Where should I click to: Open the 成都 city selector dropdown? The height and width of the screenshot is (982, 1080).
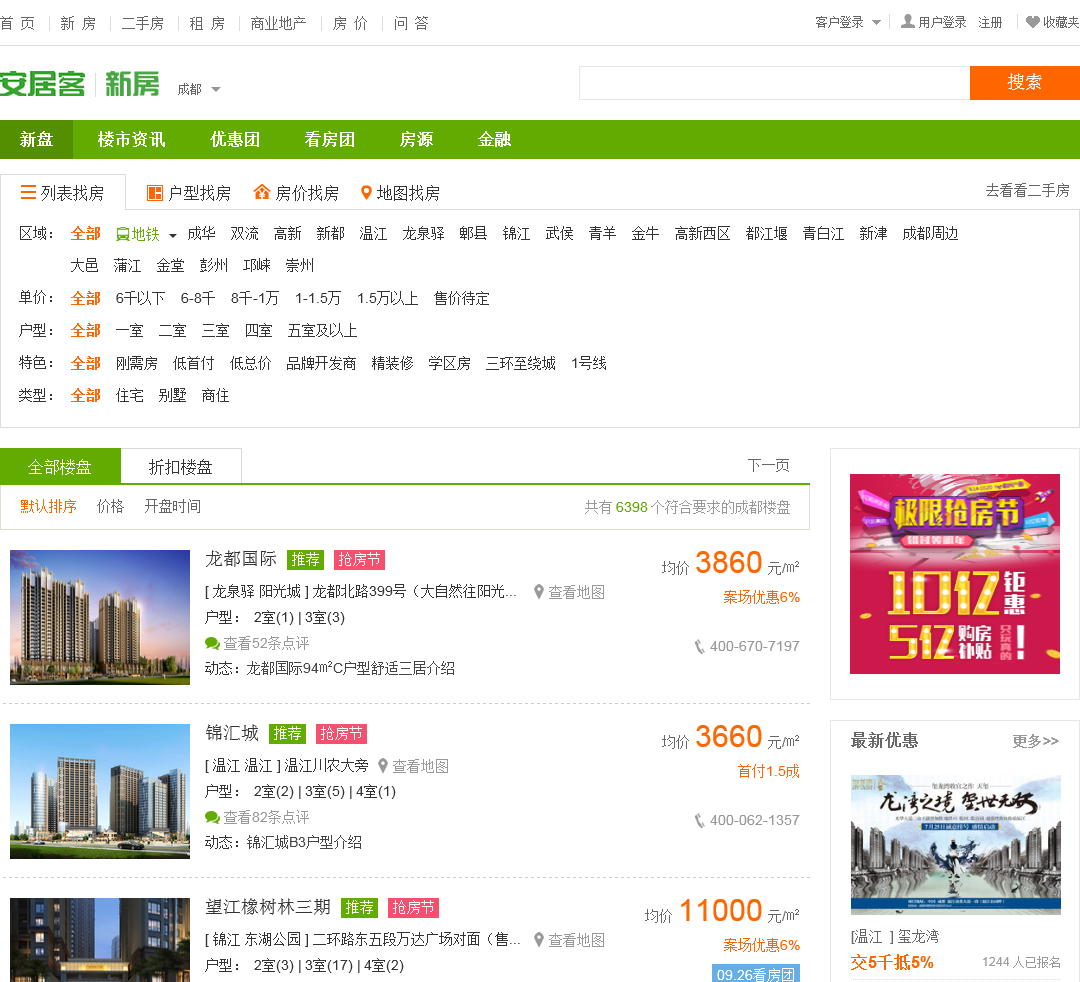(198, 90)
